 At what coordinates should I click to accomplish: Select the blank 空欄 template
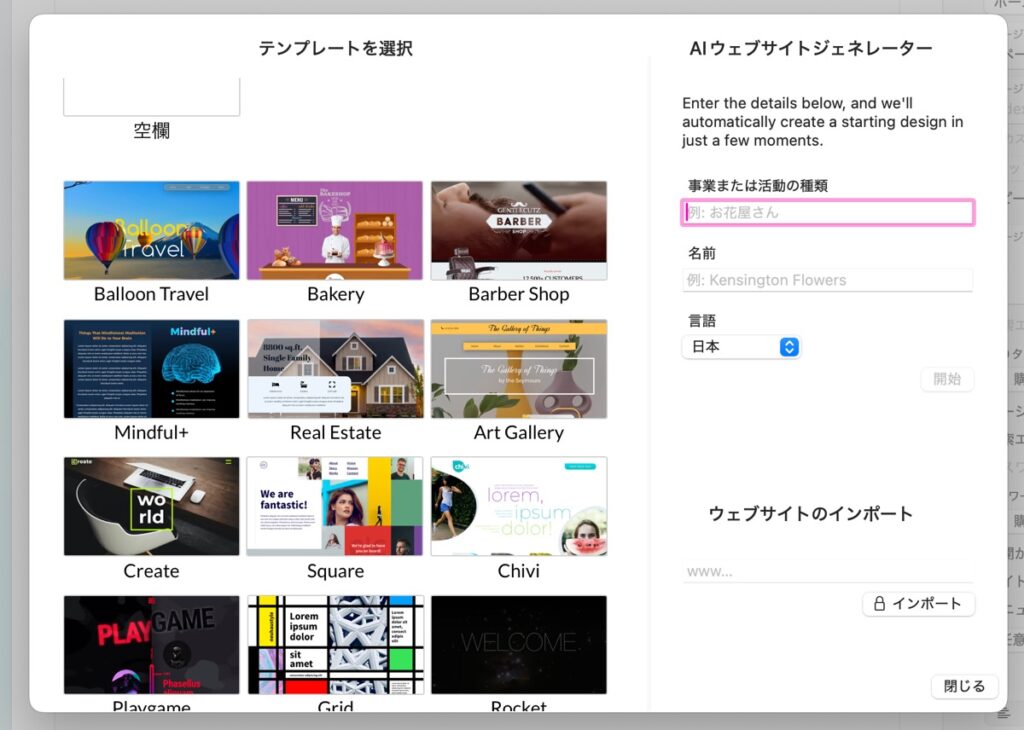point(151,98)
